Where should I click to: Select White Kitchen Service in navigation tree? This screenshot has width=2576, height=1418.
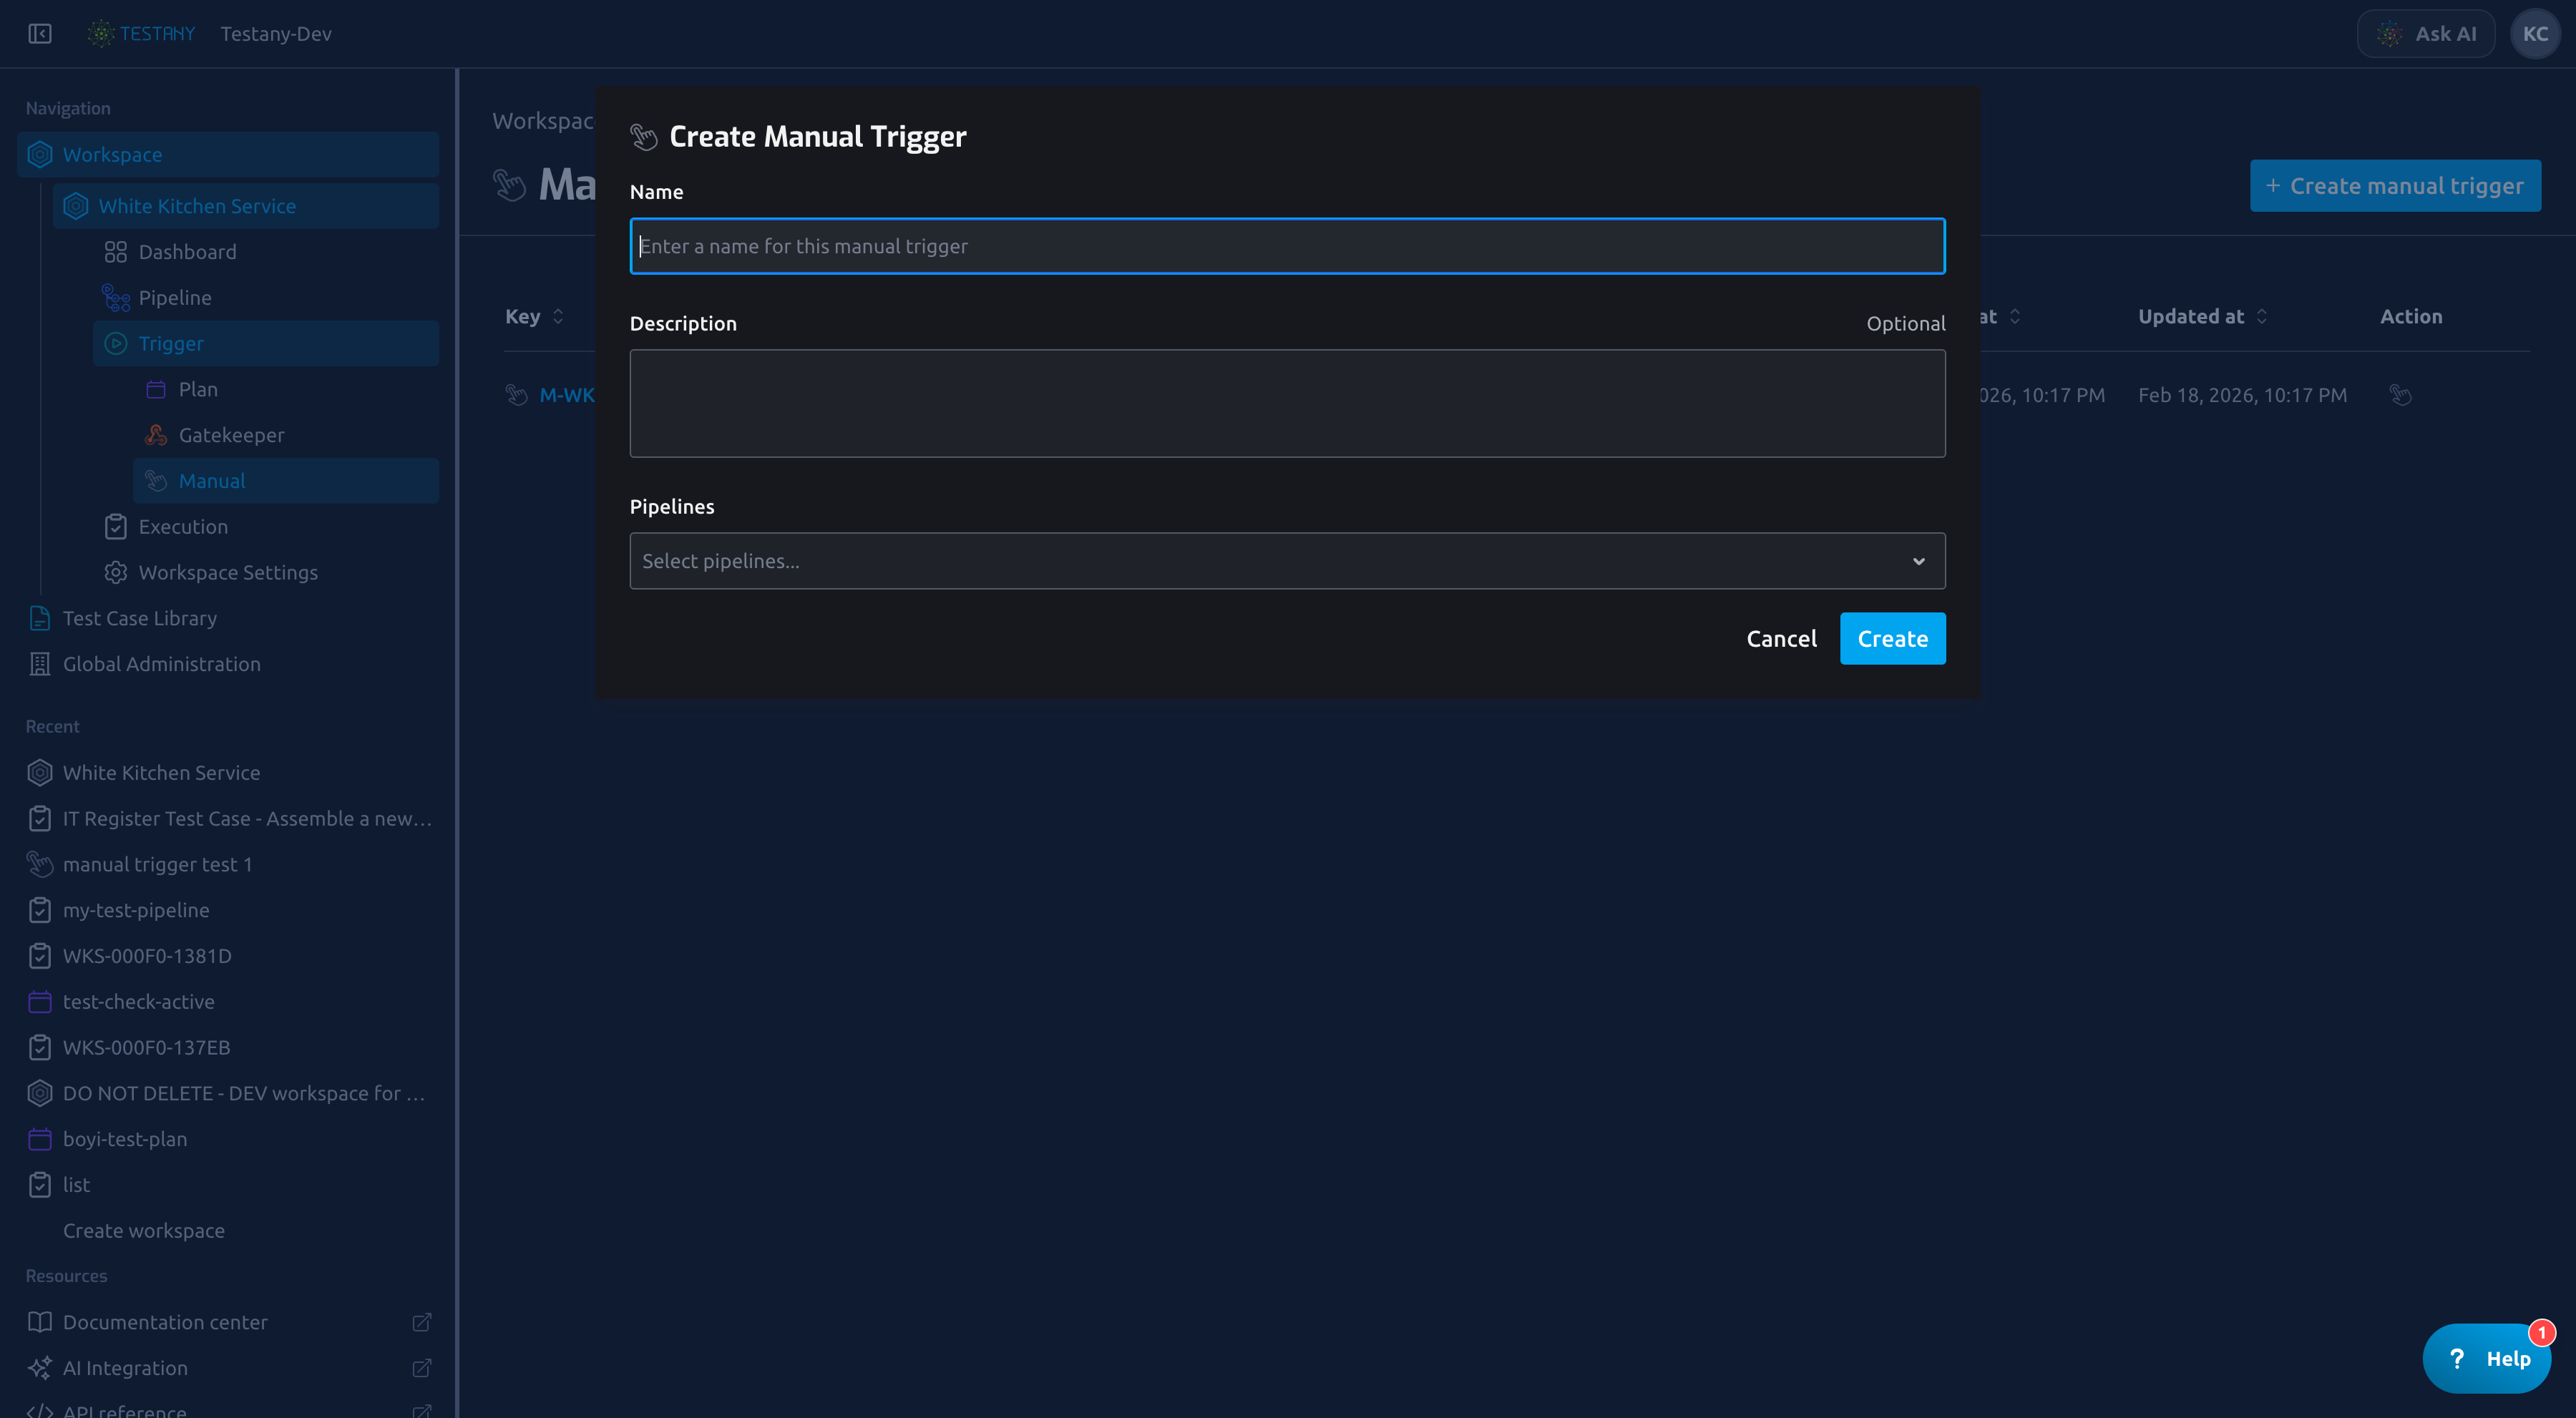pos(246,206)
